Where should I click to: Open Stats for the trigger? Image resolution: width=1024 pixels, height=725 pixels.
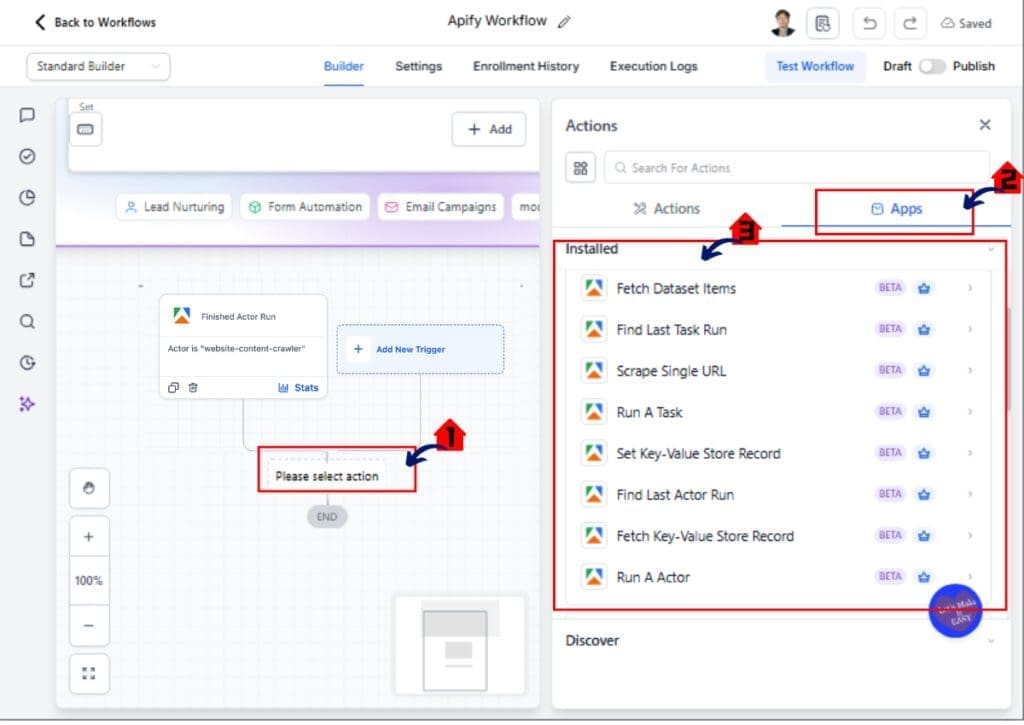point(298,388)
